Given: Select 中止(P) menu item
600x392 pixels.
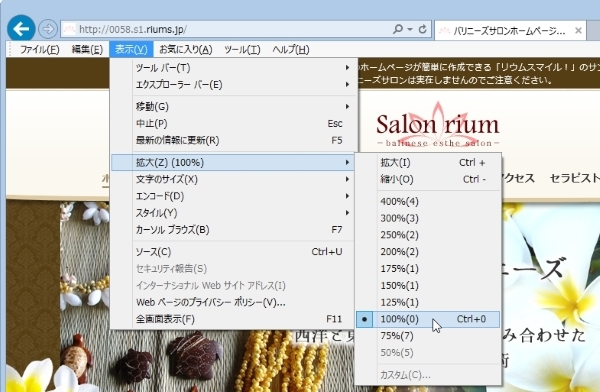Looking at the screenshot, I should 234,123.
